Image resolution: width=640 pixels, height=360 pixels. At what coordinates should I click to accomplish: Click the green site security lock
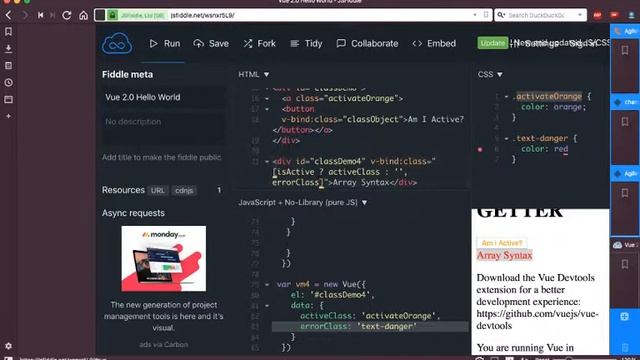click(113, 16)
